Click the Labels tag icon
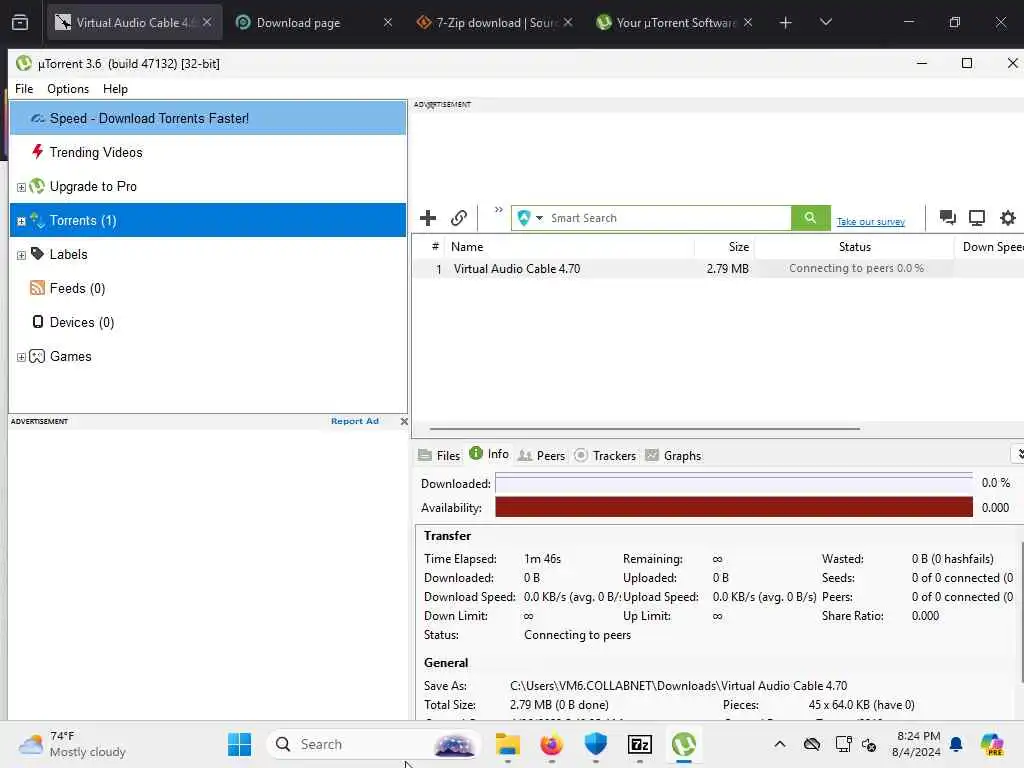The height and width of the screenshot is (768, 1024). click(x=38, y=253)
